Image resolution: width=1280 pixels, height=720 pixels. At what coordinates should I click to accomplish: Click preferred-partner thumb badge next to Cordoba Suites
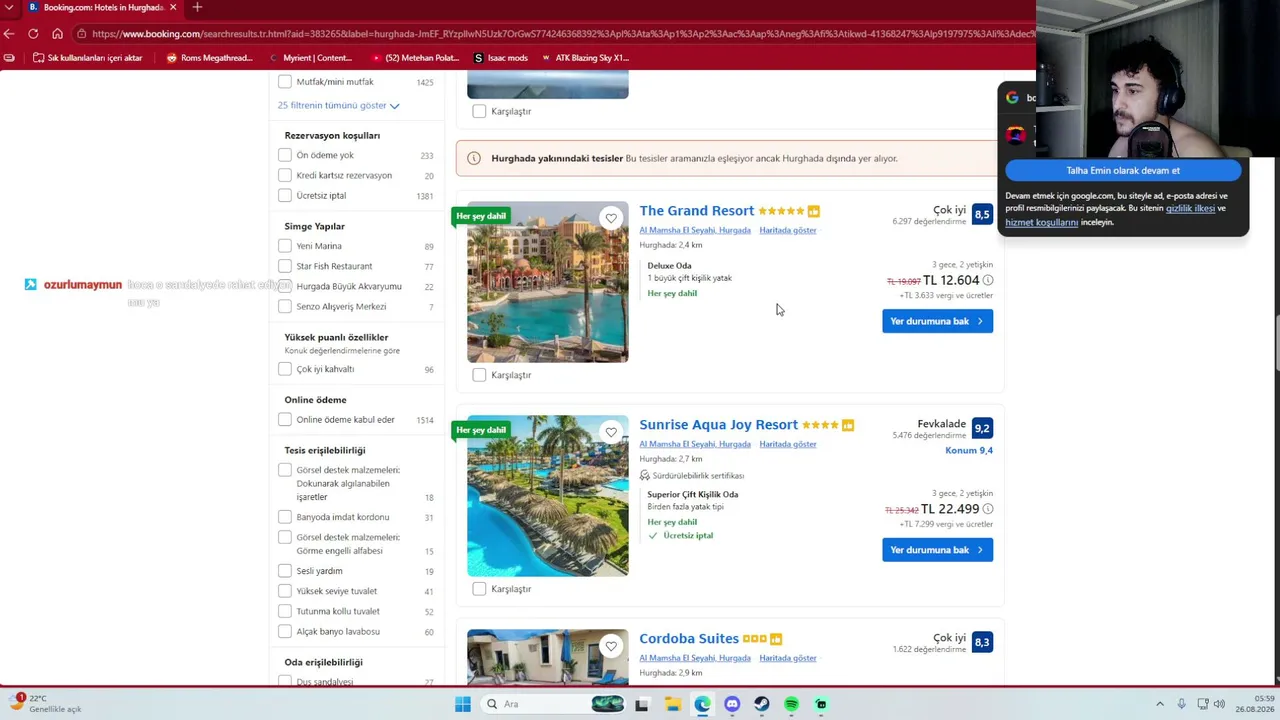[776, 639]
